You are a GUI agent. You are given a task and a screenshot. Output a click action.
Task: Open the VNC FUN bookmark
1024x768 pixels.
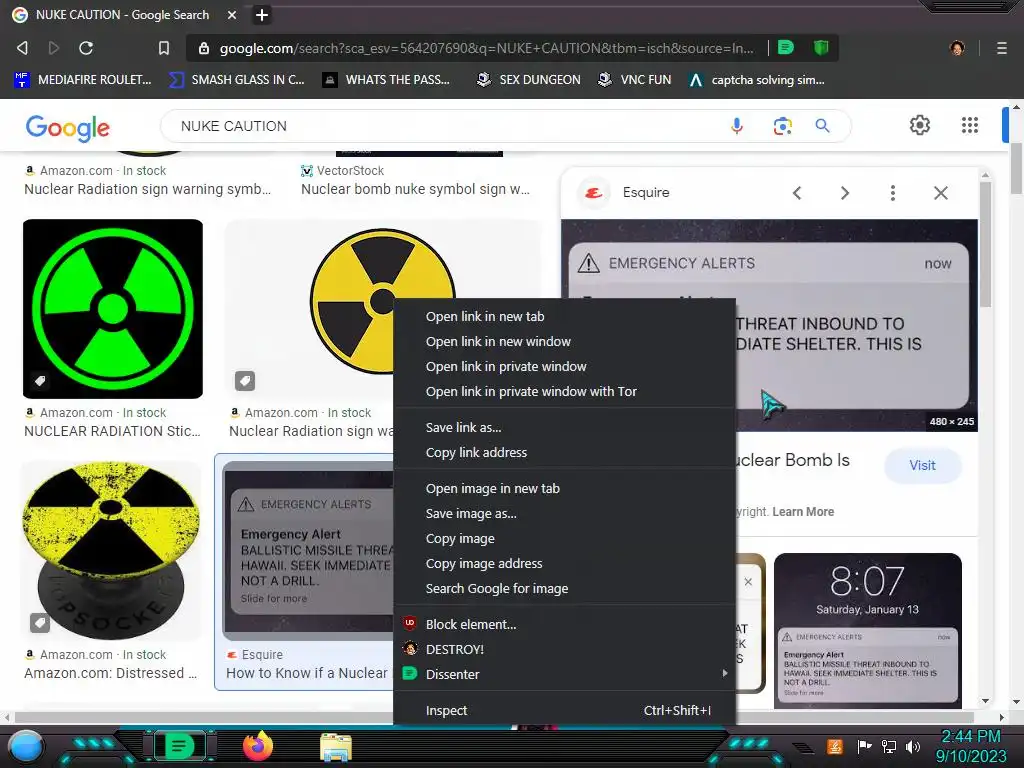[x=635, y=80]
